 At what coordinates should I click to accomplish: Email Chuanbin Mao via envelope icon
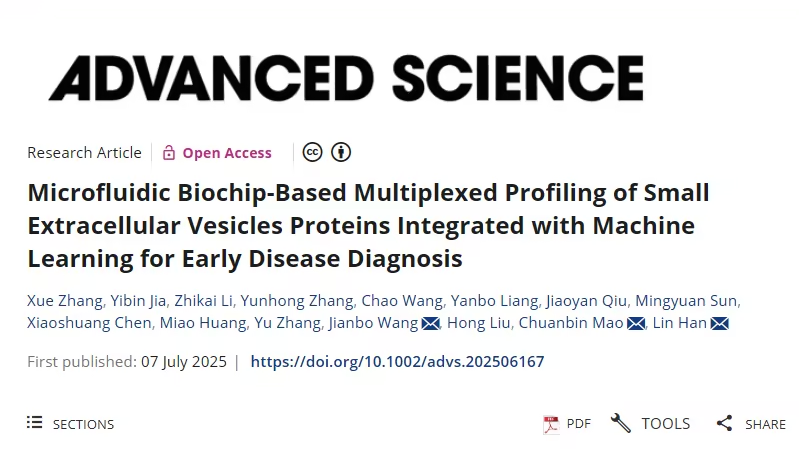click(636, 323)
